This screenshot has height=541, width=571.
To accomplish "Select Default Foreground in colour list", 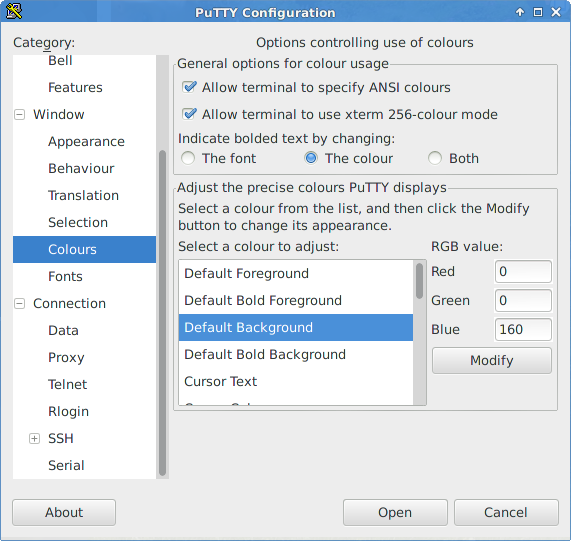I will coord(296,273).
